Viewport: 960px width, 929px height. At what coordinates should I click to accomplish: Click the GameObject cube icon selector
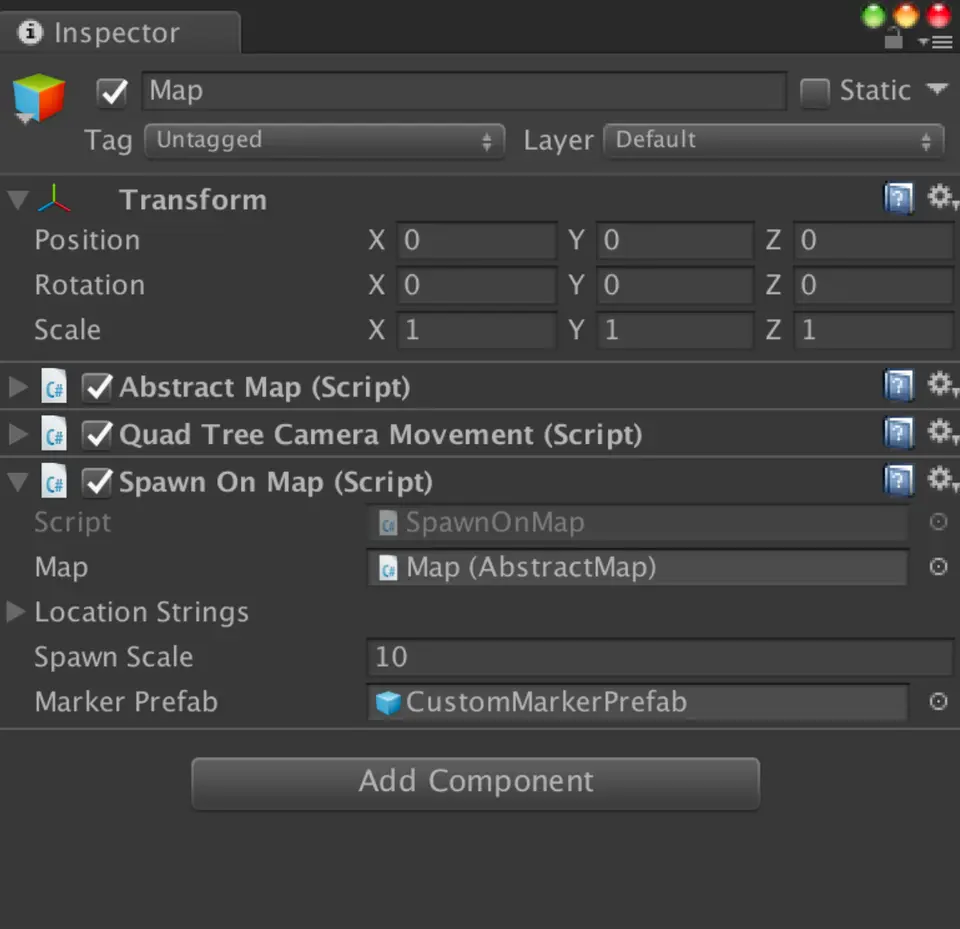click(x=38, y=98)
